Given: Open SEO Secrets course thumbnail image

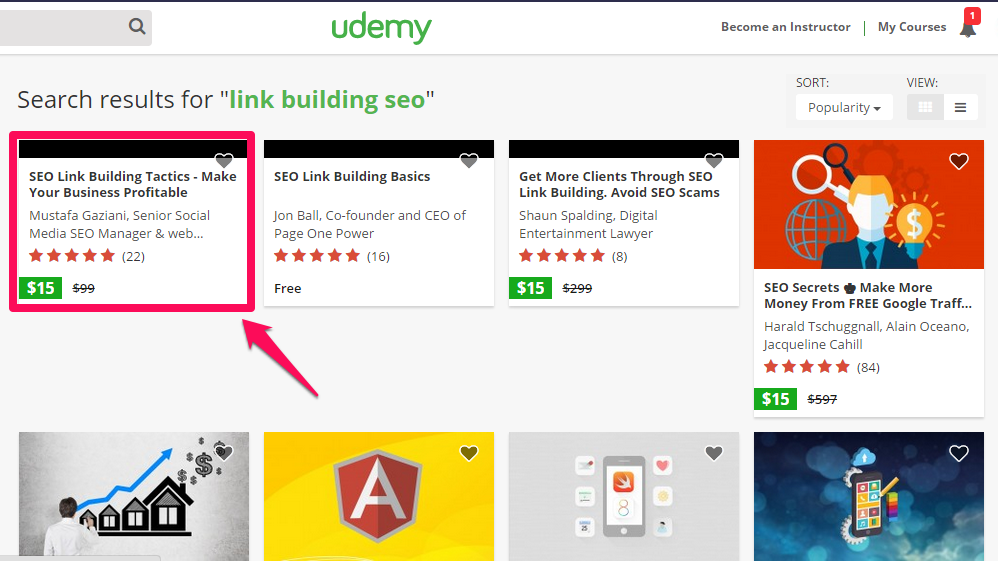Looking at the screenshot, I should [x=869, y=204].
